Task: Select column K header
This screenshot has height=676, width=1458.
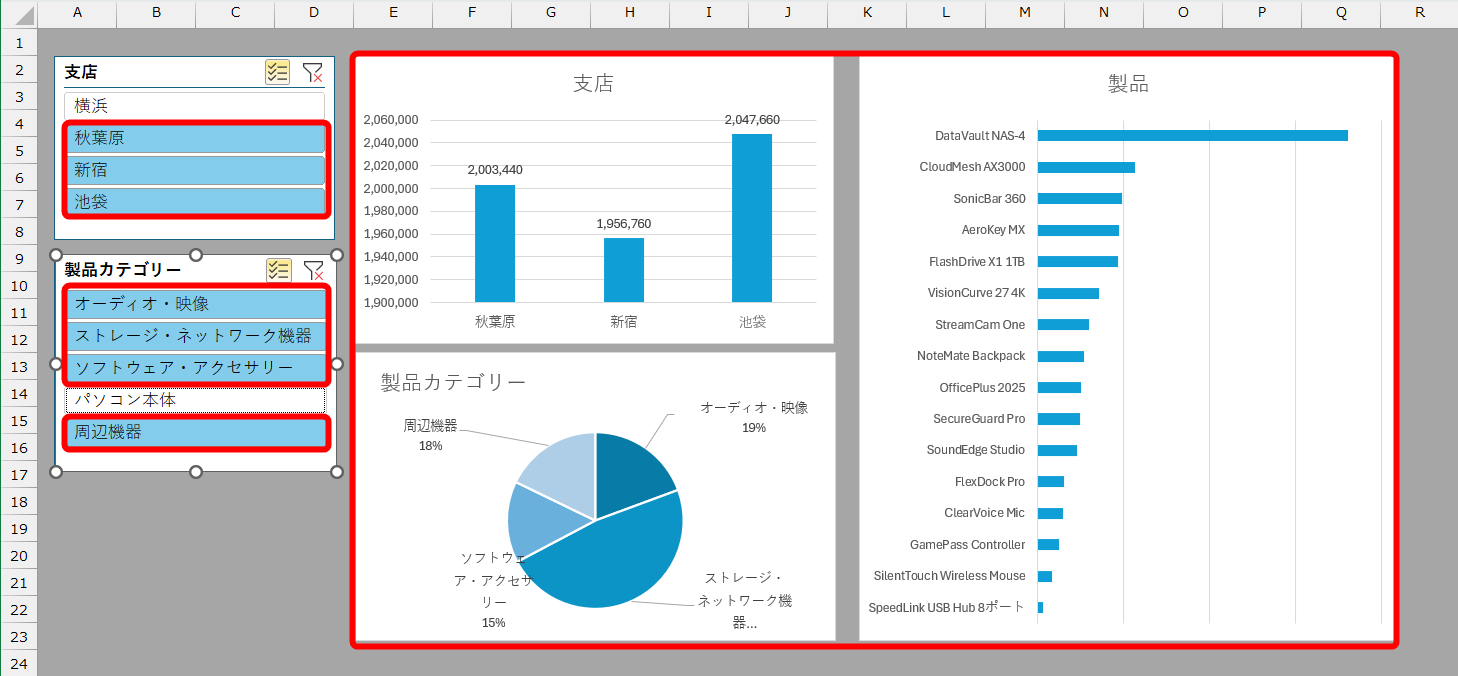Action: [x=867, y=13]
